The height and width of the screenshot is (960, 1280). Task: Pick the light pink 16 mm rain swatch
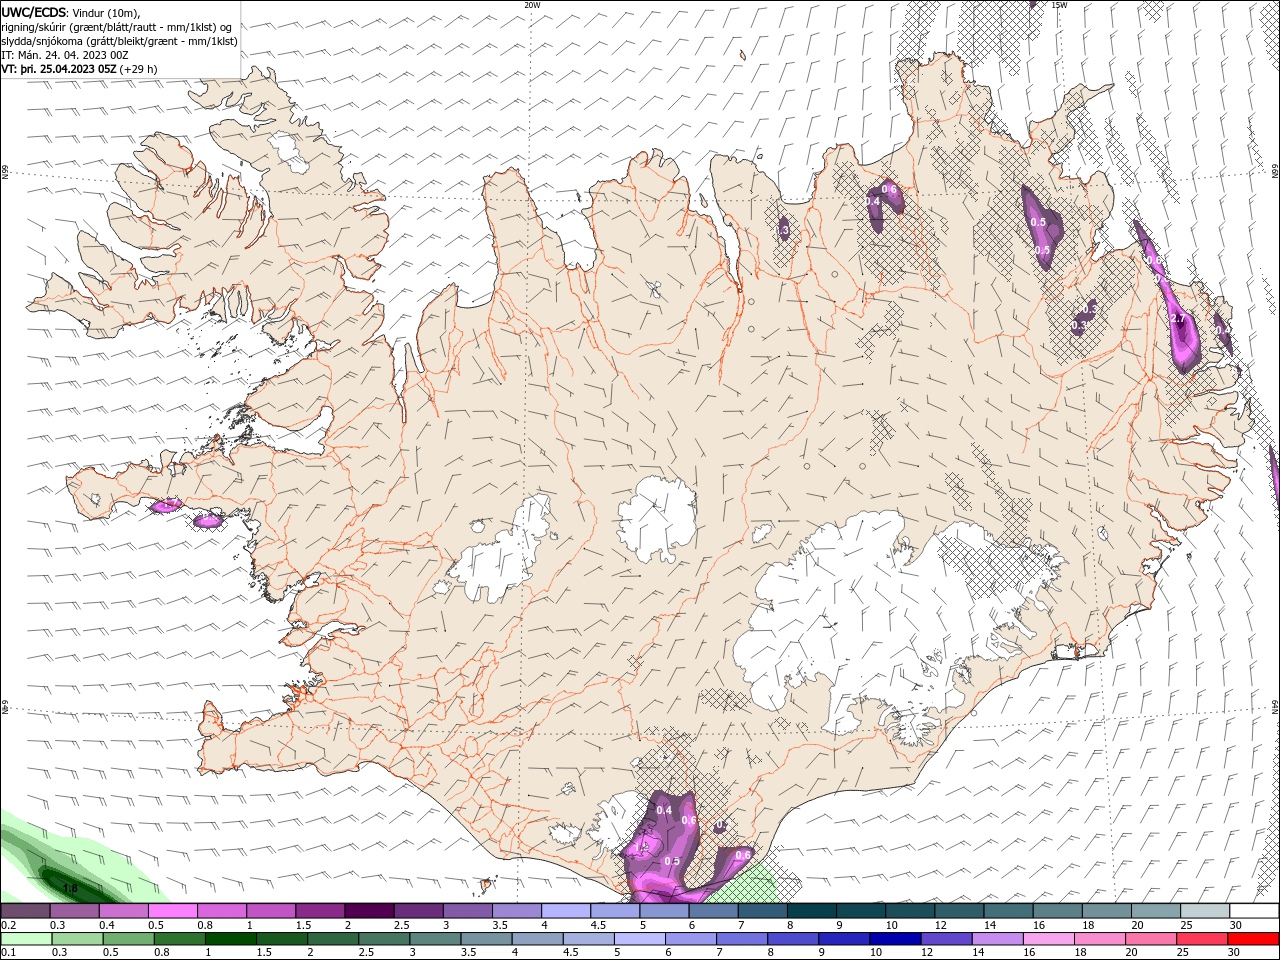click(1048, 938)
